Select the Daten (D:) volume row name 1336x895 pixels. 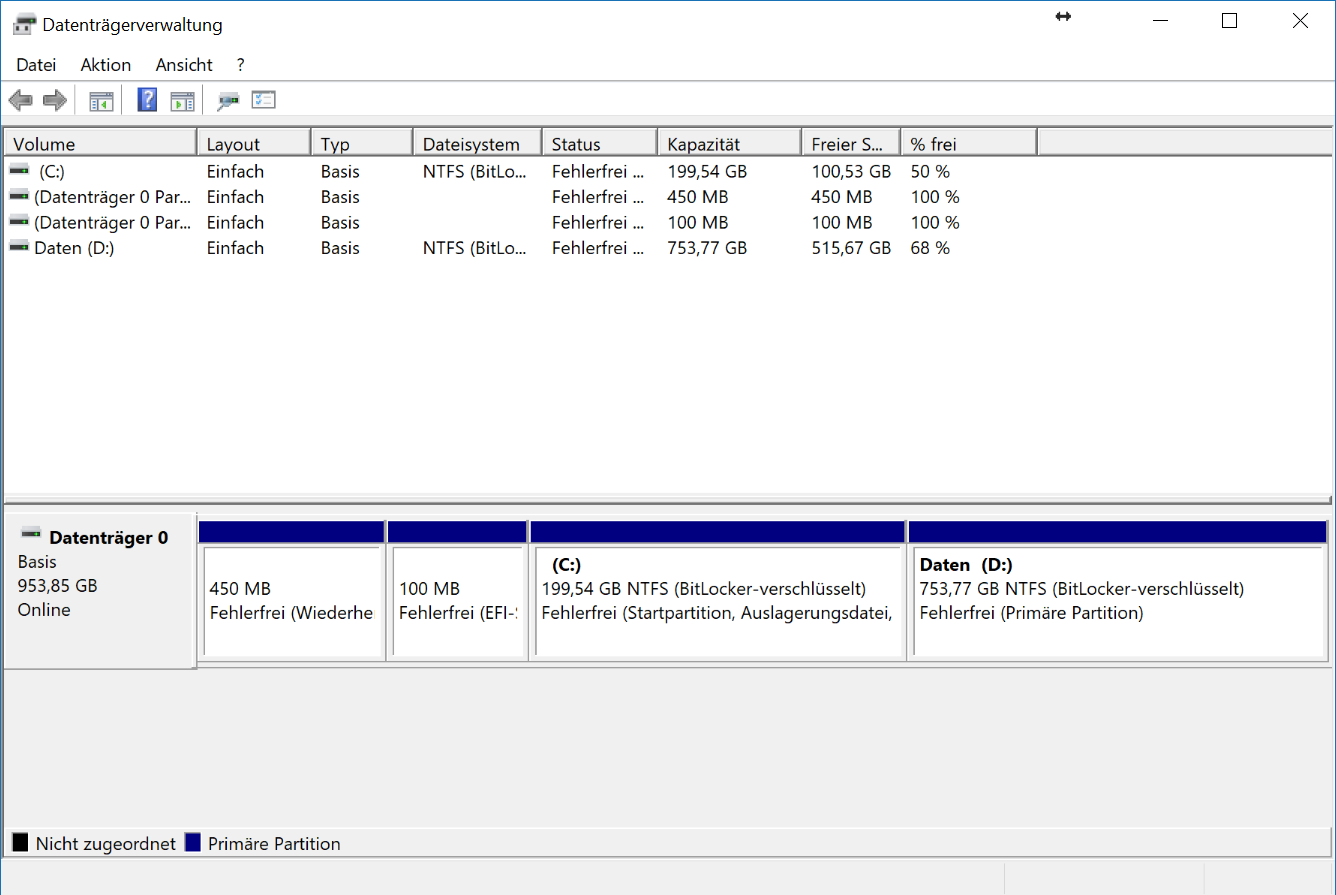click(x=74, y=248)
